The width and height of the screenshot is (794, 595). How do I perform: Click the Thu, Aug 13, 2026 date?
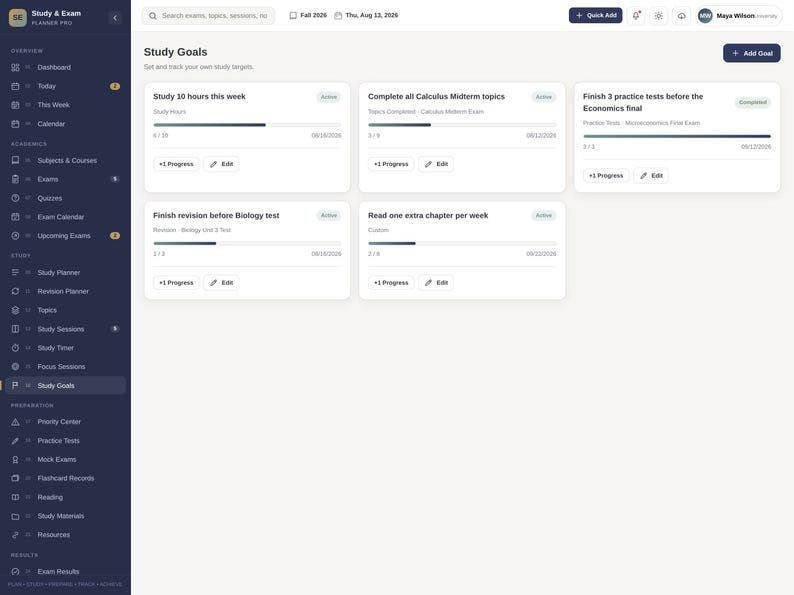tap(366, 15)
